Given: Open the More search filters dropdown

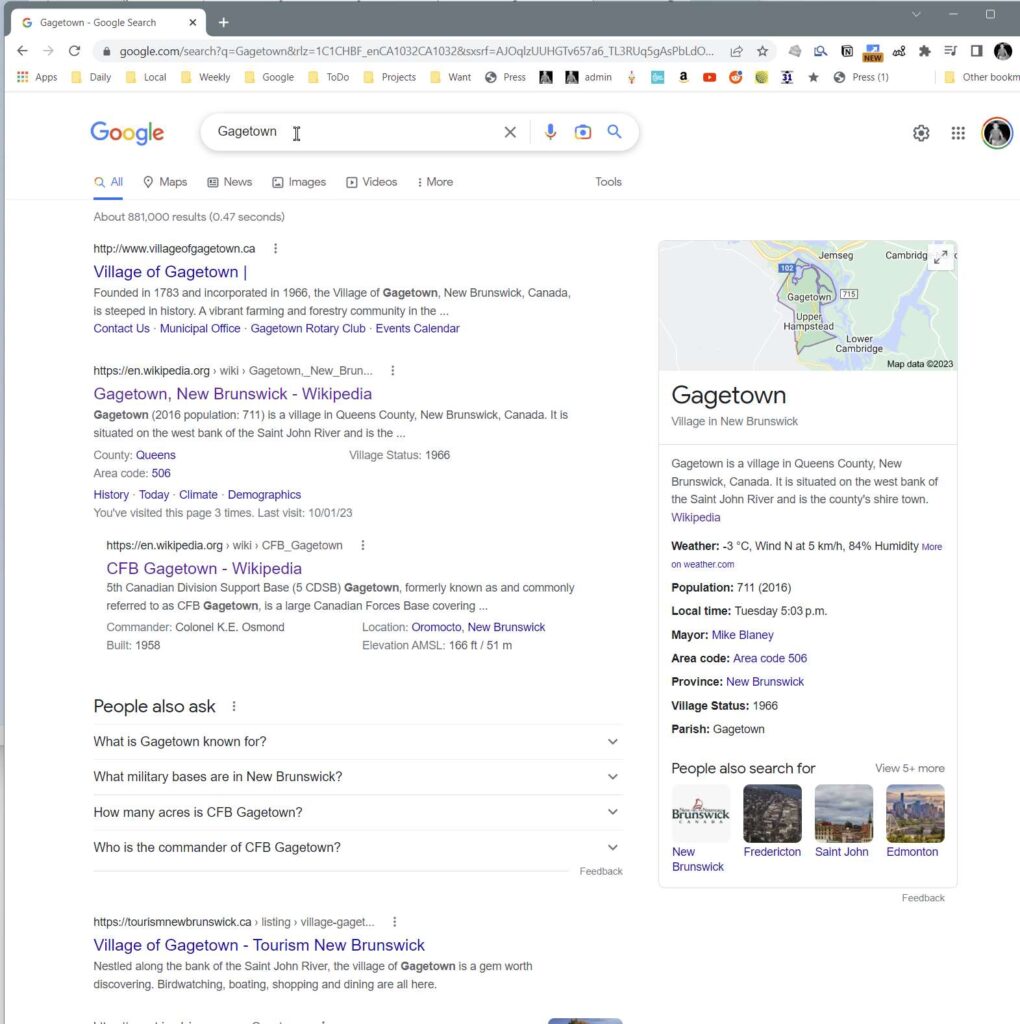Looking at the screenshot, I should (x=435, y=182).
